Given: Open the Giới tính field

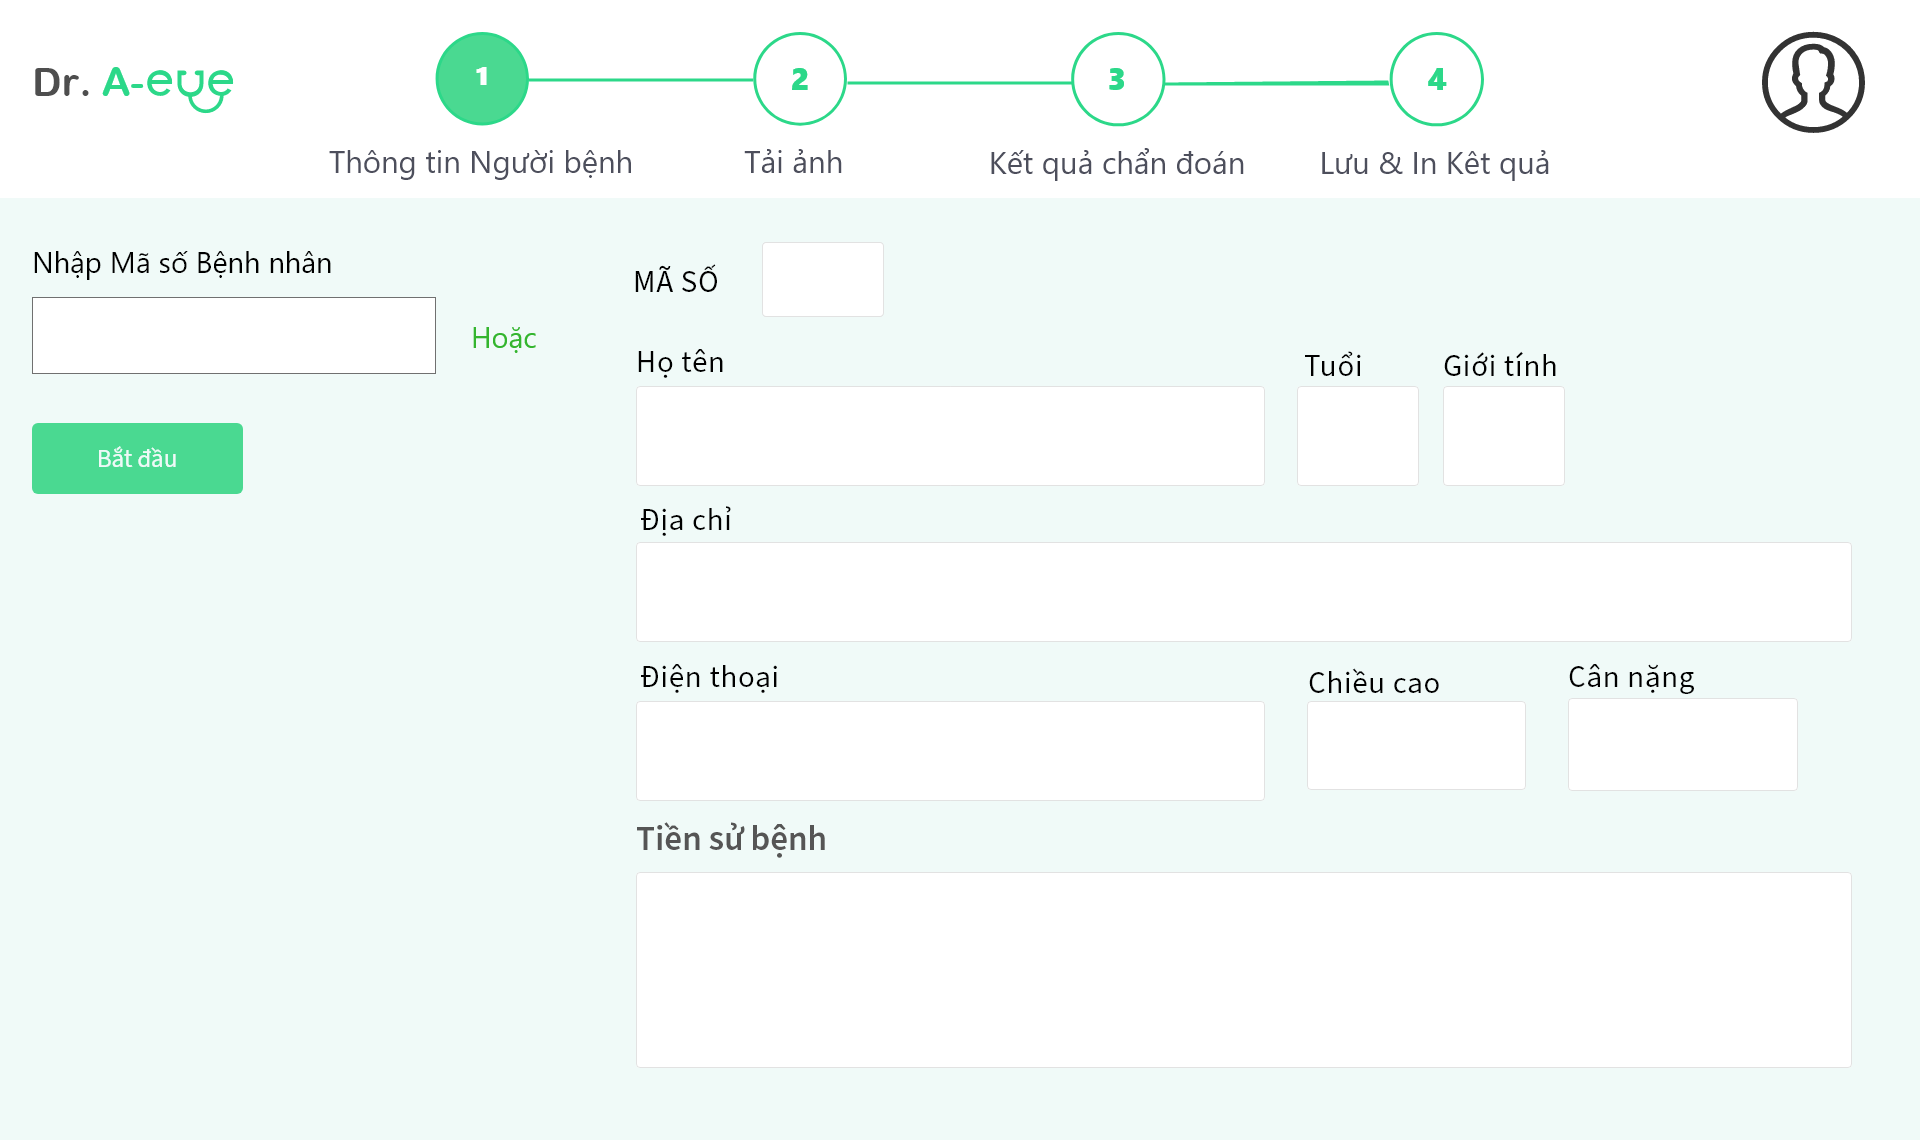Looking at the screenshot, I should coord(1503,436).
